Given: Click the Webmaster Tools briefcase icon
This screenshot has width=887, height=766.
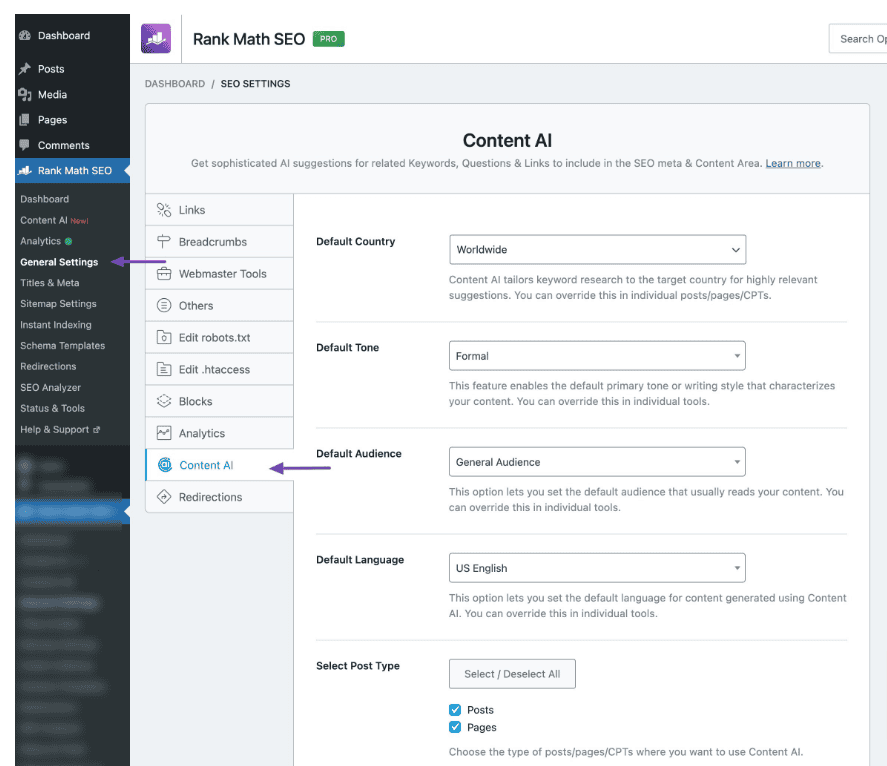Looking at the screenshot, I should pyautogui.click(x=164, y=274).
